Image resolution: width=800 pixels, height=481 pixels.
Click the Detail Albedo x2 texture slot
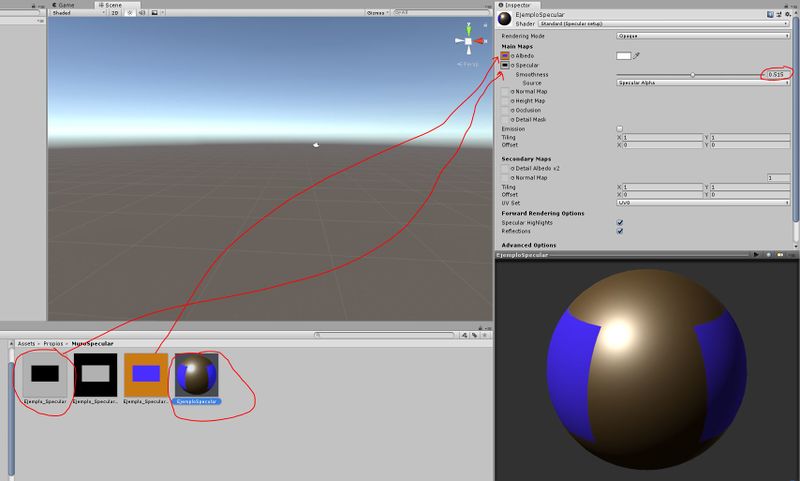(505, 168)
